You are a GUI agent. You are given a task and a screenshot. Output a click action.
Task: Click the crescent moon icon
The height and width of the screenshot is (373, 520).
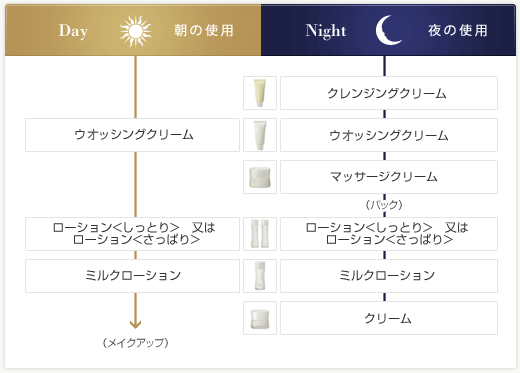click(x=388, y=30)
